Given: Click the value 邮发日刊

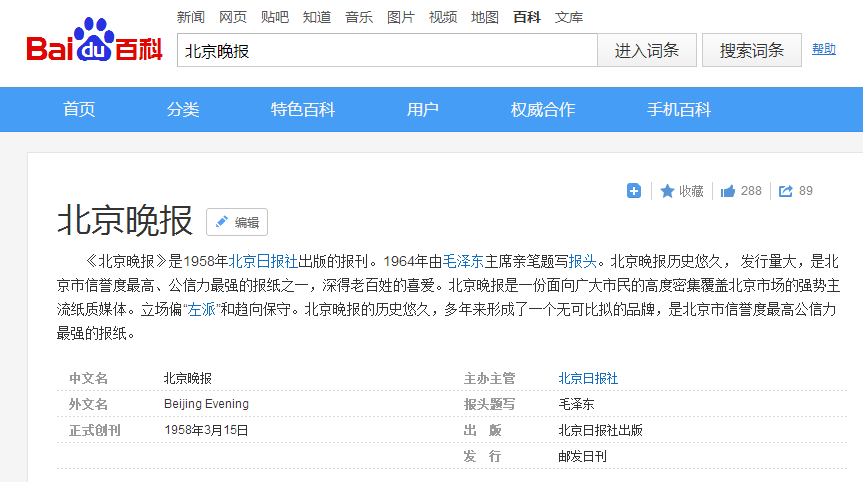Looking at the screenshot, I should [x=582, y=456].
